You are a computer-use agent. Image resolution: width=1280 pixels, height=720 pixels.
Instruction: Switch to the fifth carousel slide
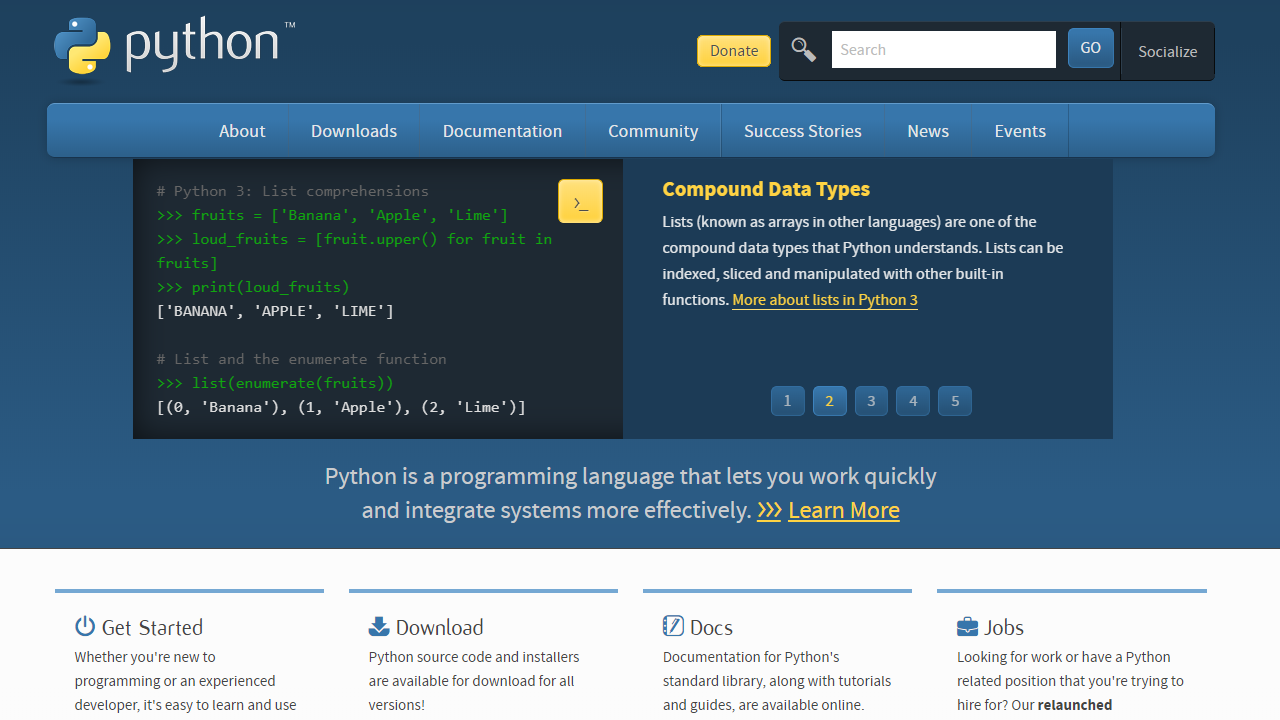[x=954, y=400]
